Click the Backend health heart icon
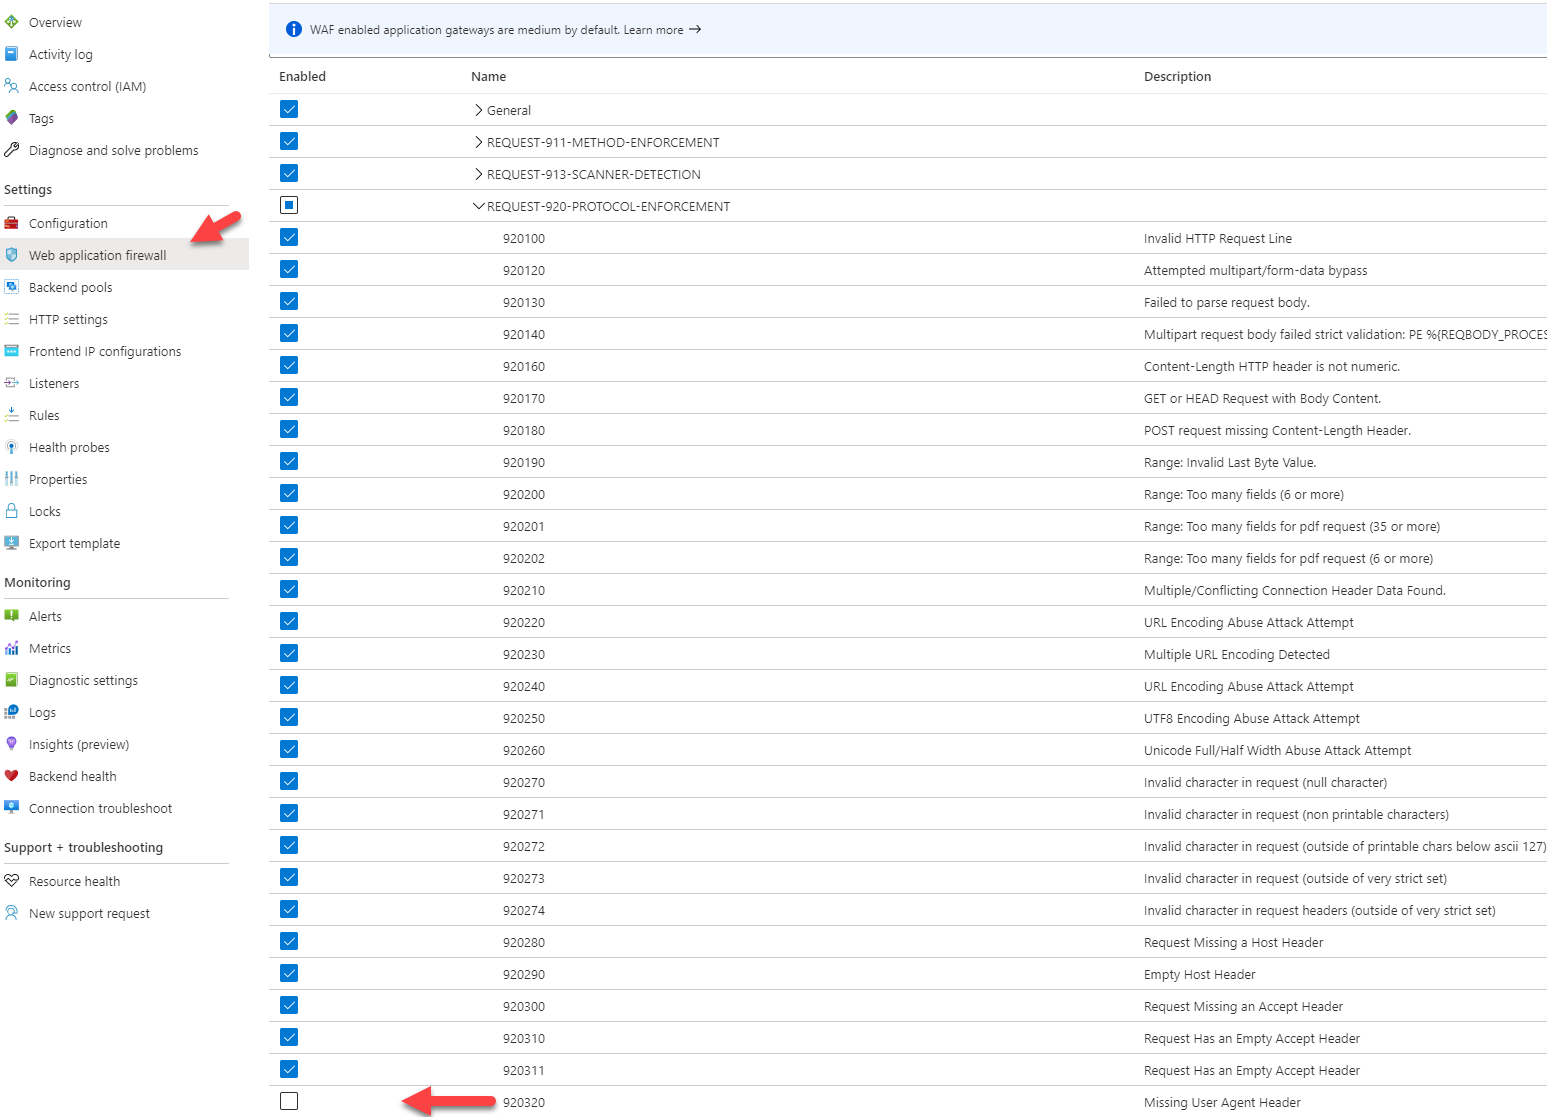The height and width of the screenshot is (1117, 1547). click(x=12, y=776)
